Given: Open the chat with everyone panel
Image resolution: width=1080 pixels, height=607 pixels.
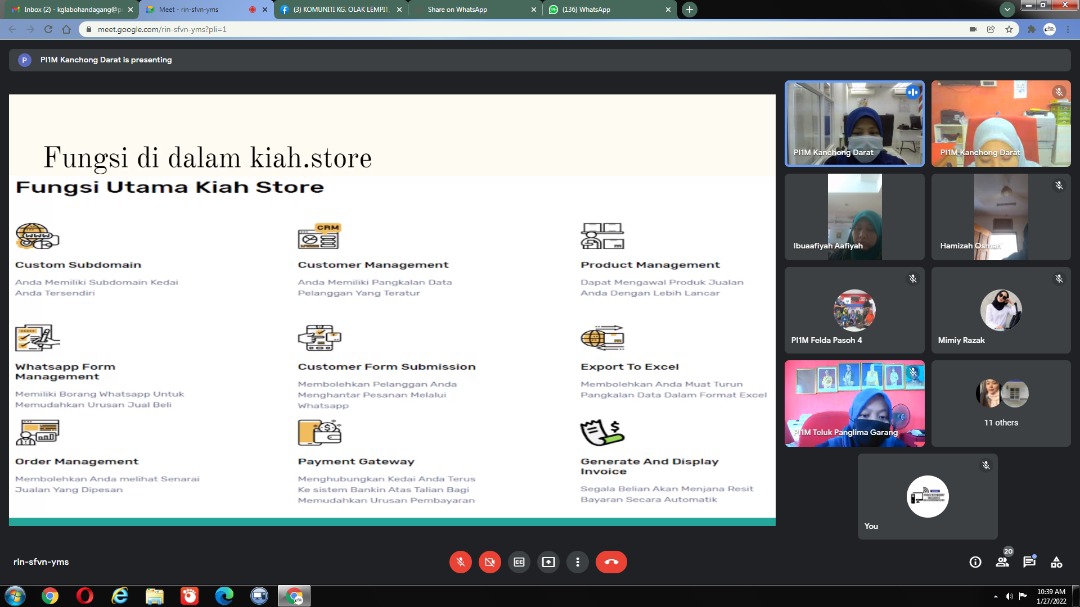Looking at the screenshot, I should [x=1029, y=562].
